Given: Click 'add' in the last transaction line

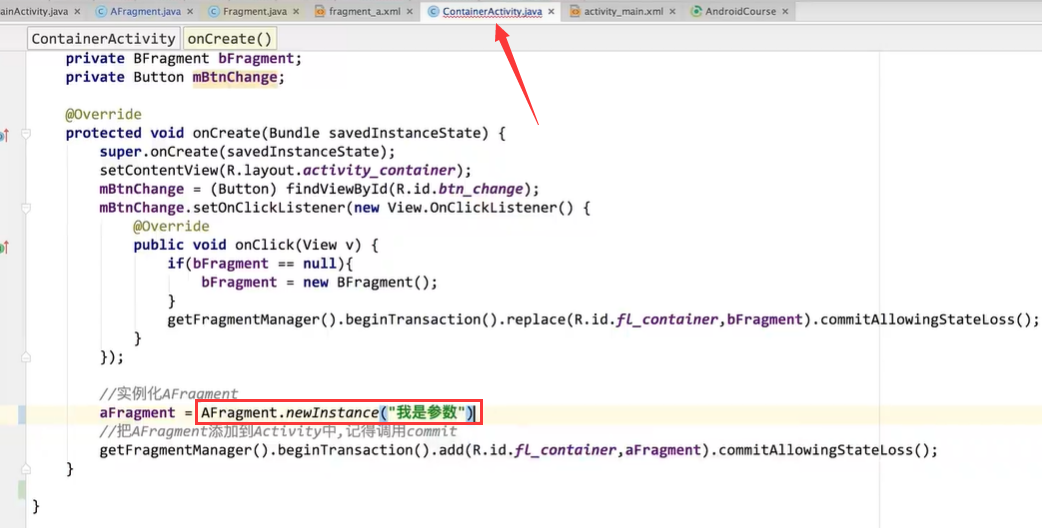Looking at the screenshot, I should [451, 450].
